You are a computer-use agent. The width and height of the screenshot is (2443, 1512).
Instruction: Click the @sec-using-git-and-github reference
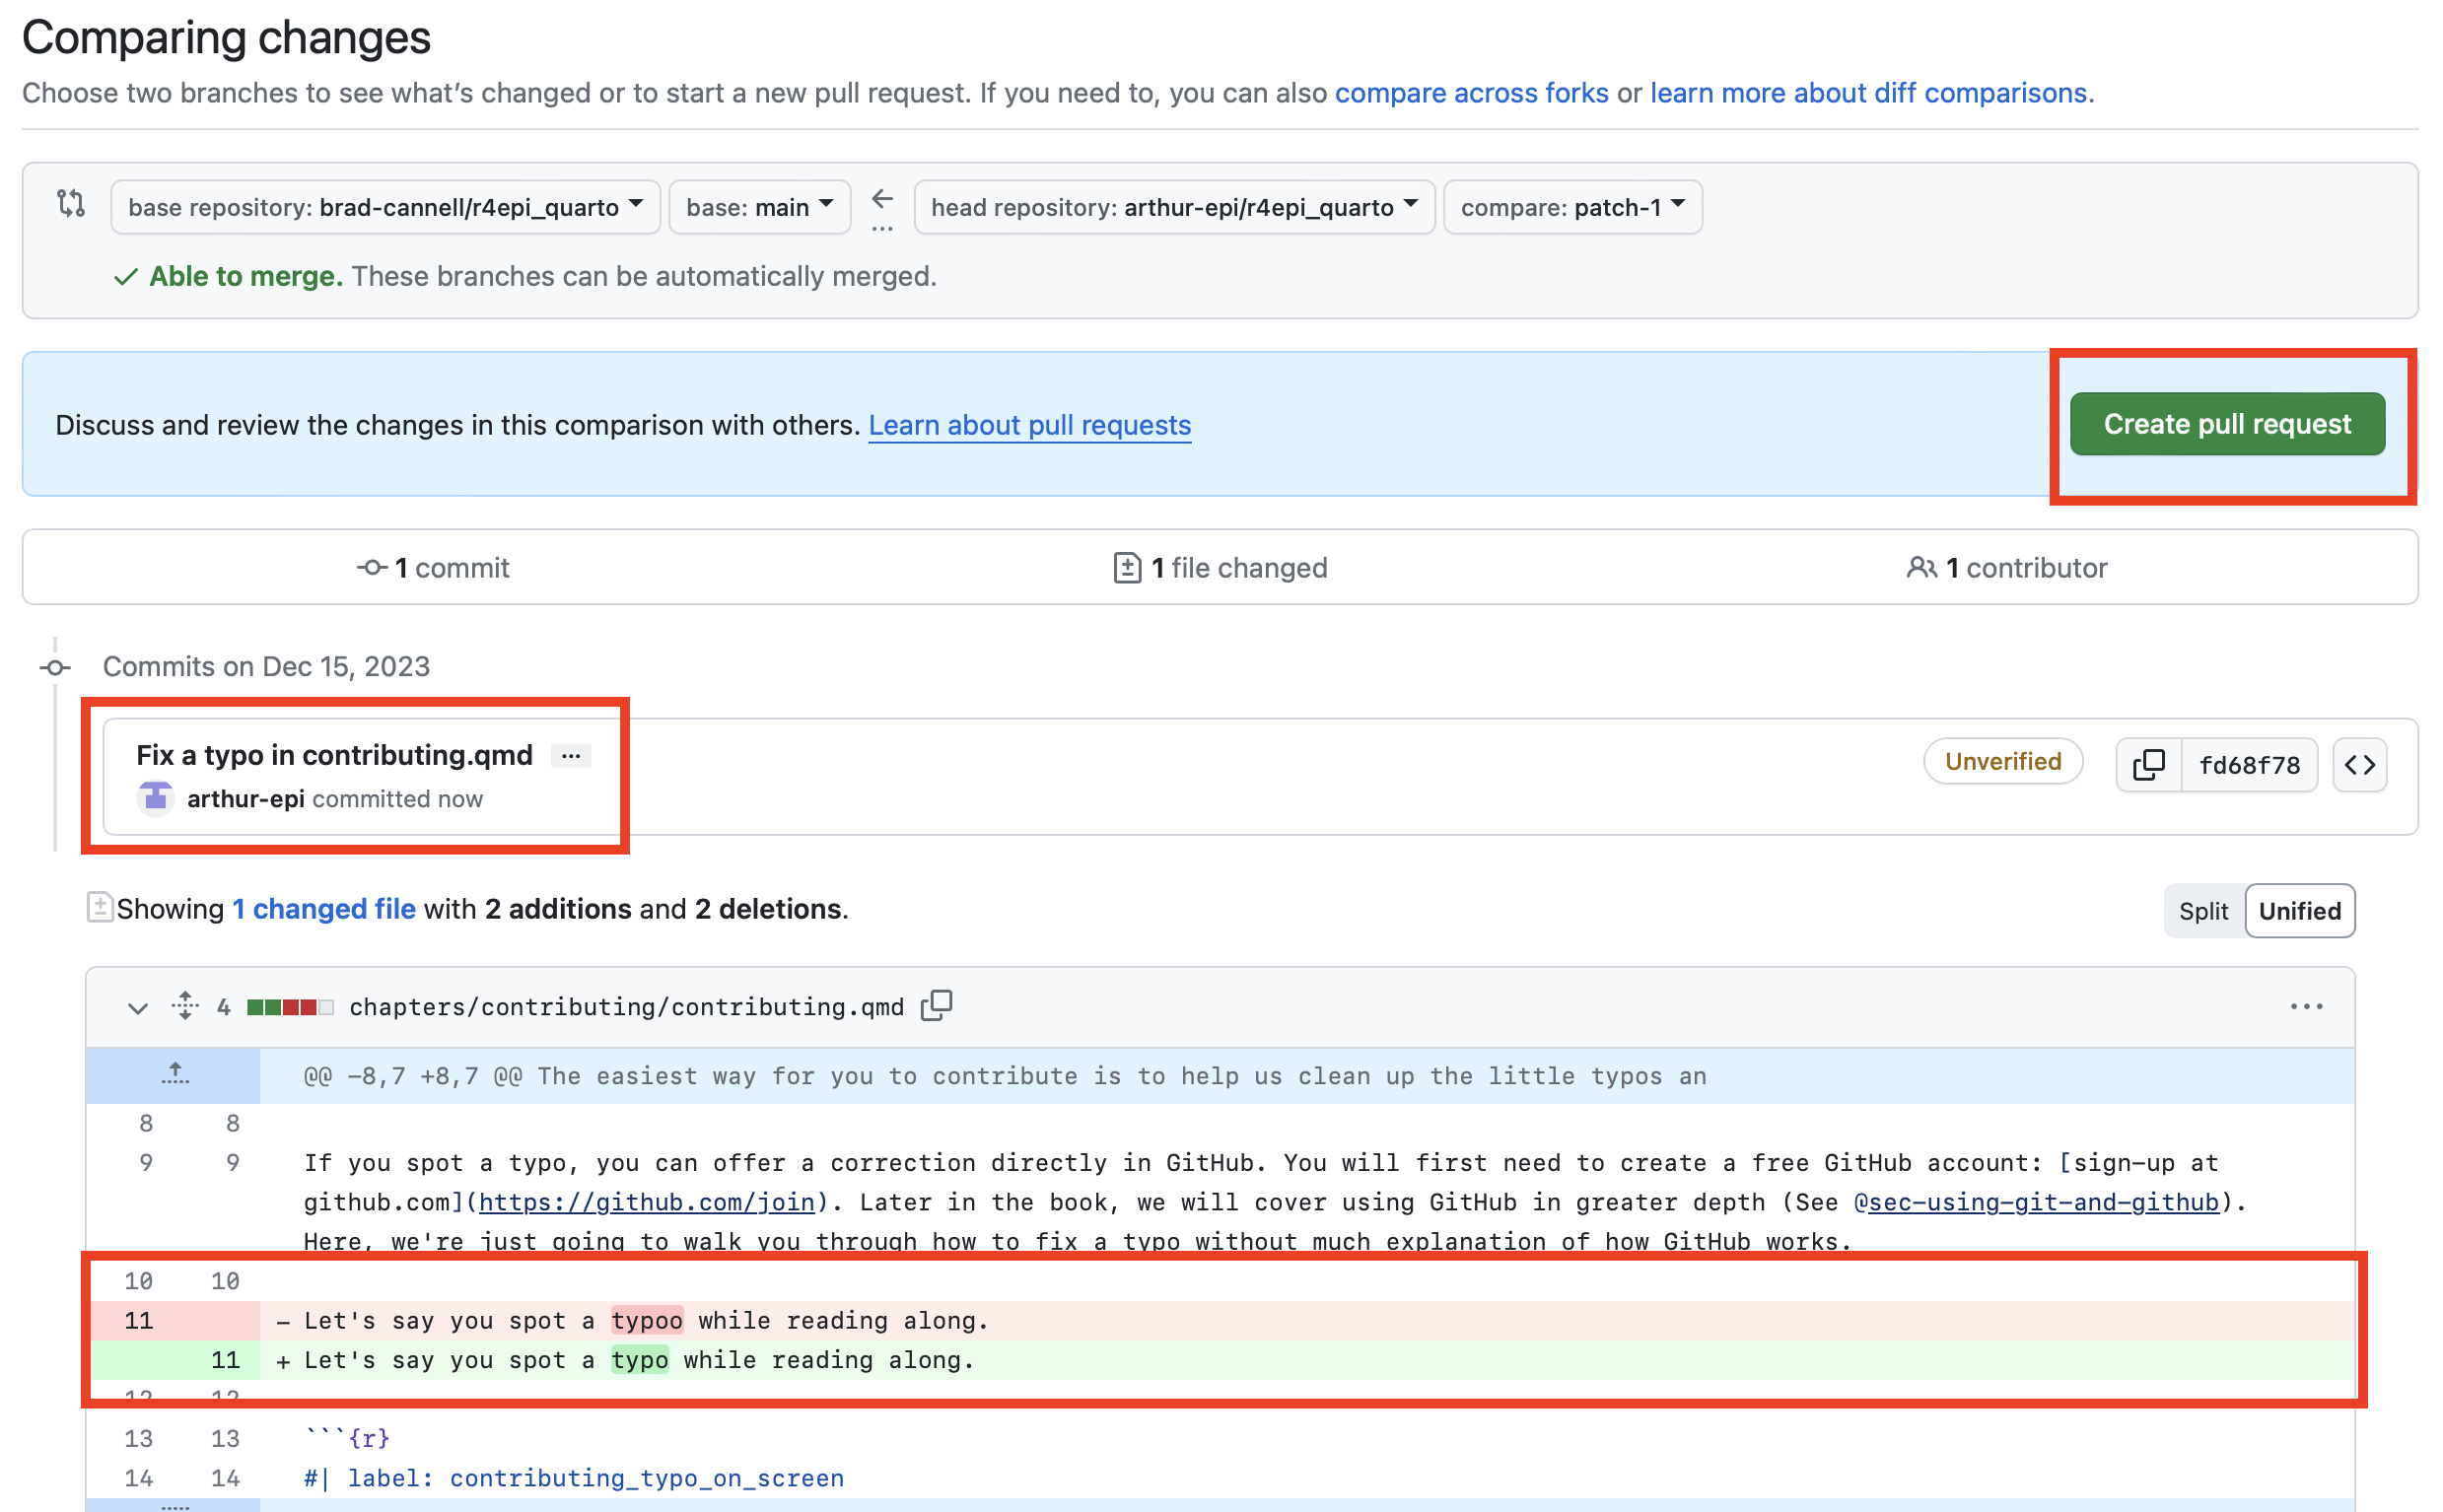pyautogui.click(x=2035, y=1202)
